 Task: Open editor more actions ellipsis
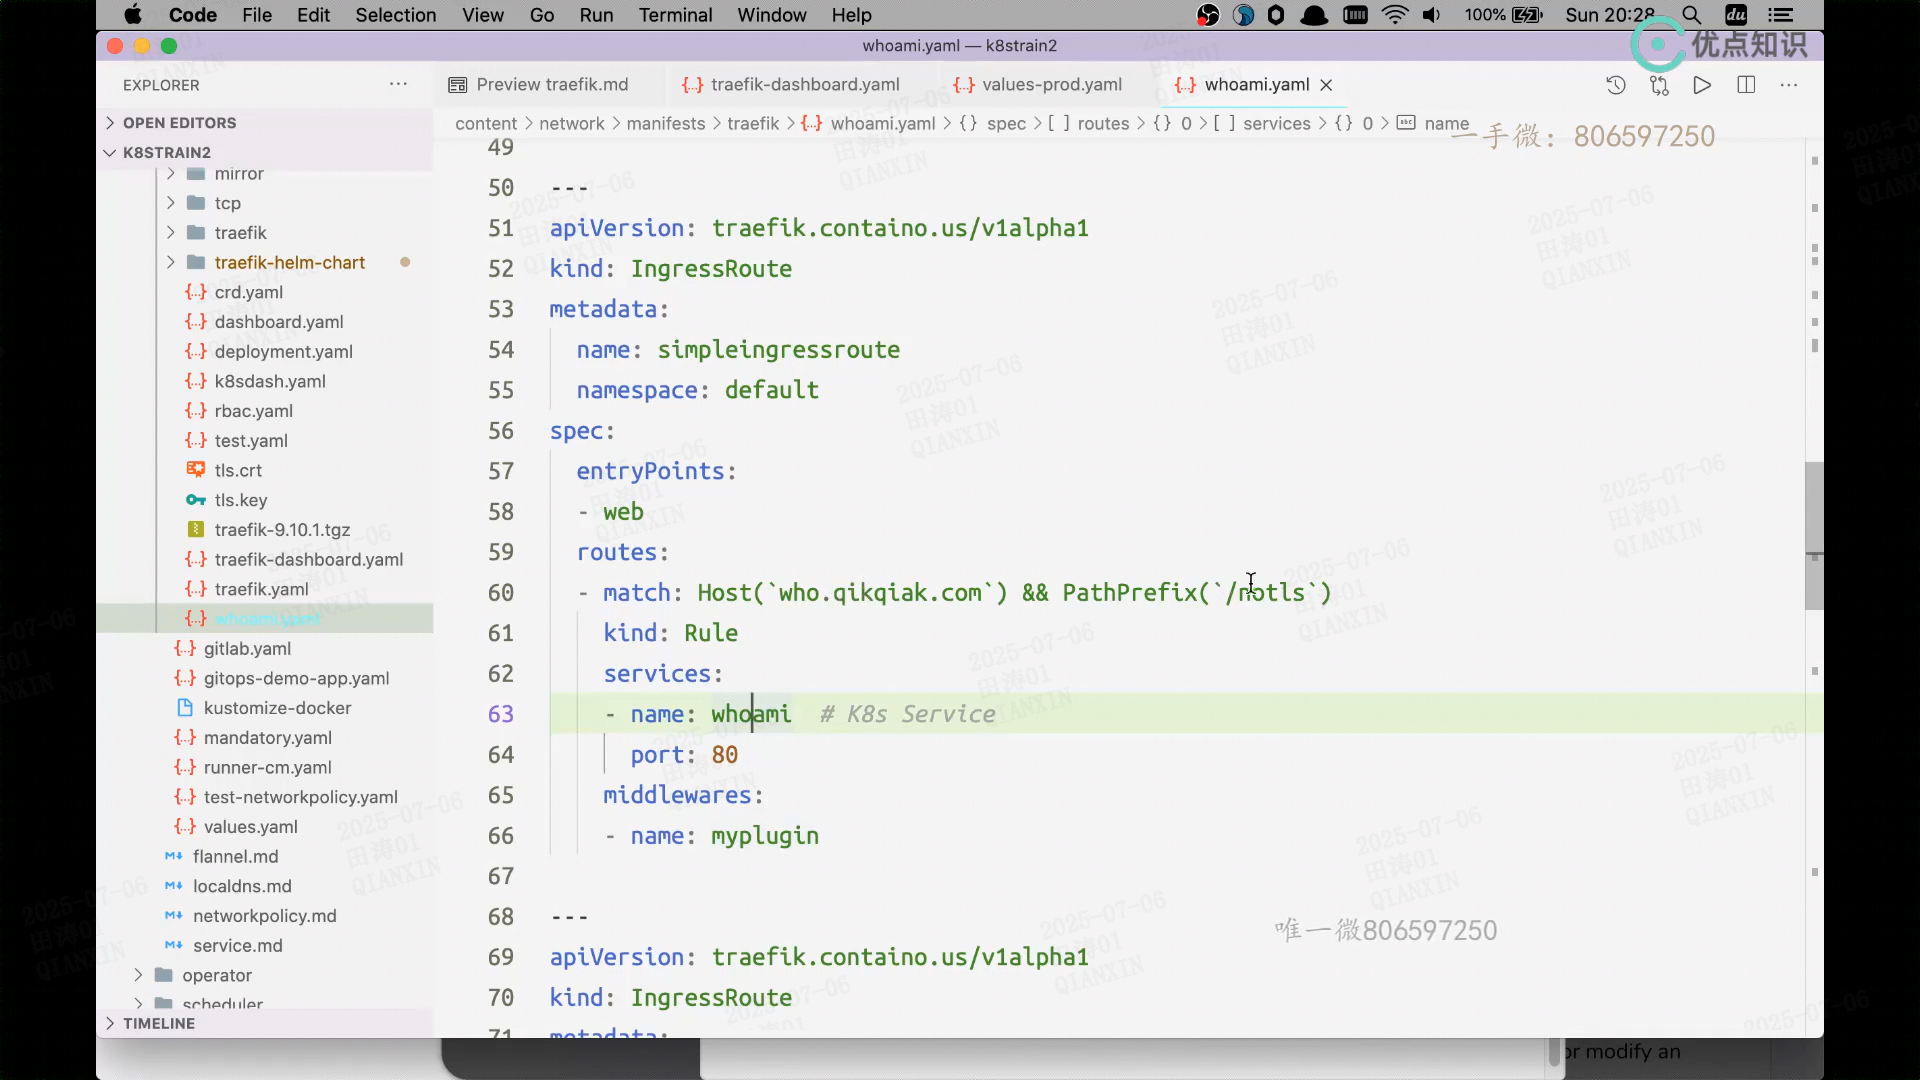[1789, 85]
